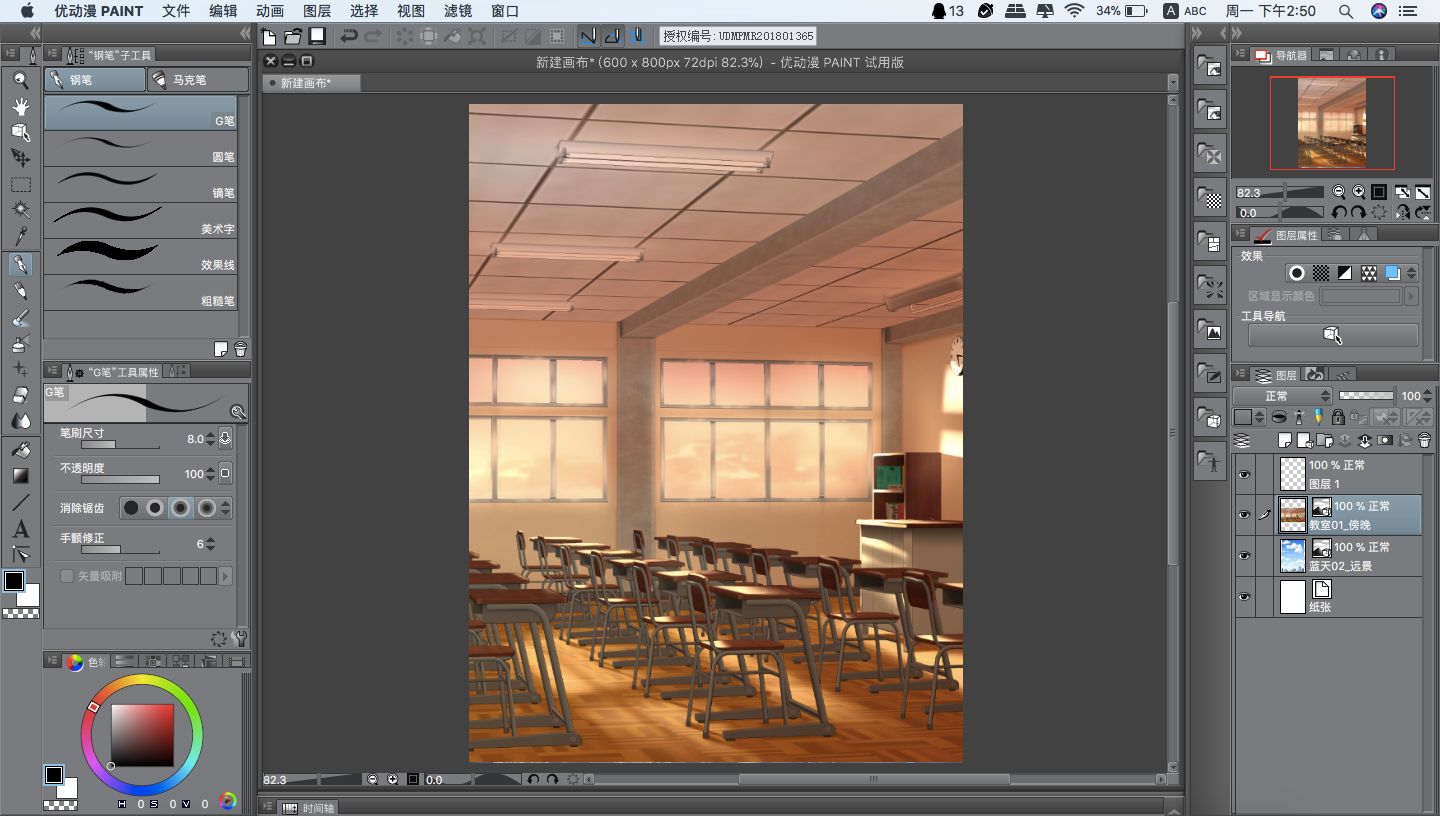Toggle visibility of 蓝天02_远景 layer

click(1244, 556)
